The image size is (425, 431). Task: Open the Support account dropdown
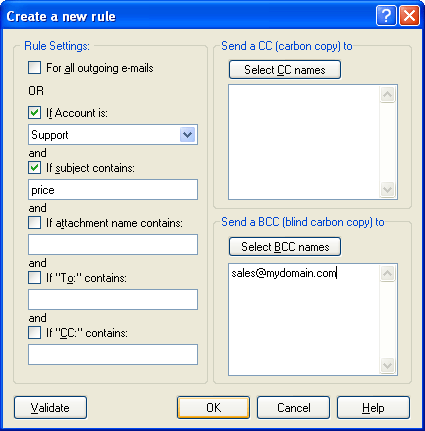tap(187, 135)
